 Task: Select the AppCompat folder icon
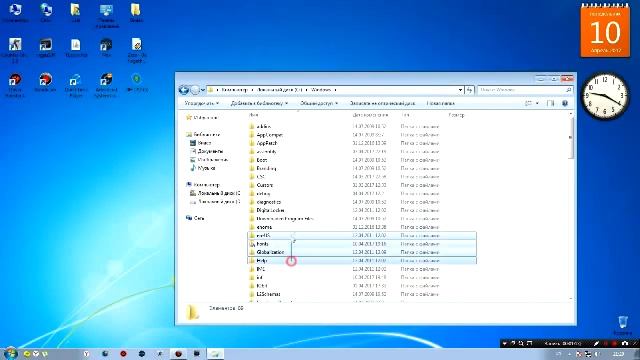click(x=252, y=135)
